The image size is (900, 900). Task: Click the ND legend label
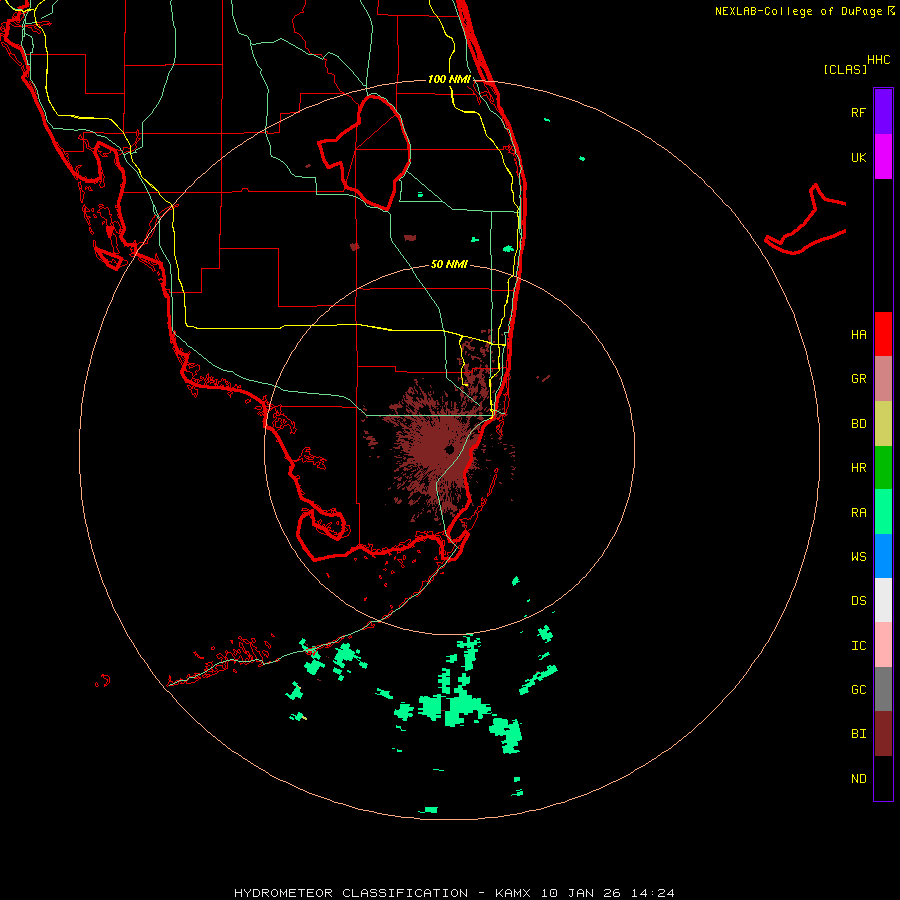click(x=858, y=779)
